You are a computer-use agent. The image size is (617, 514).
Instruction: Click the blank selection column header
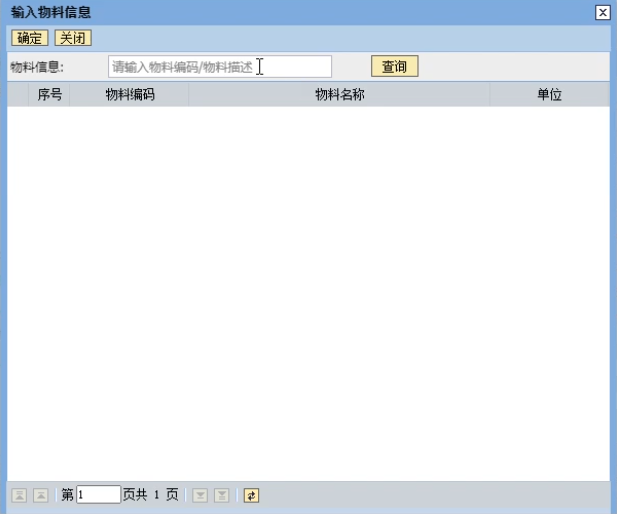click(18, 95)
